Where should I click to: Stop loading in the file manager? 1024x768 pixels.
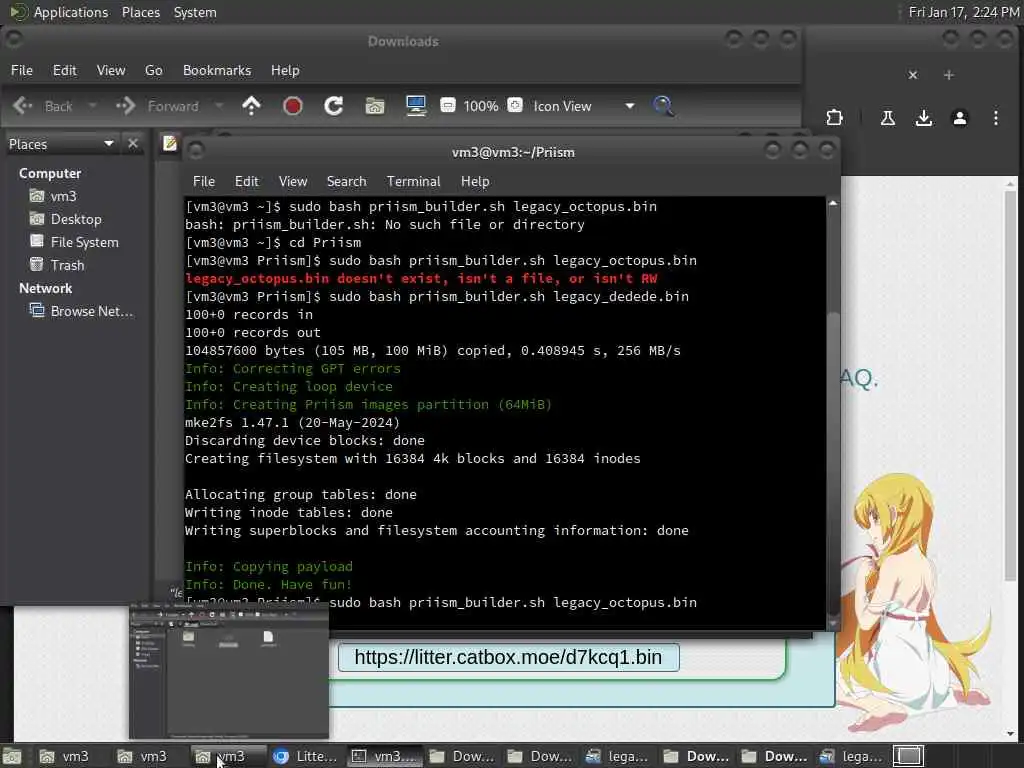click(x=293, y=106)
